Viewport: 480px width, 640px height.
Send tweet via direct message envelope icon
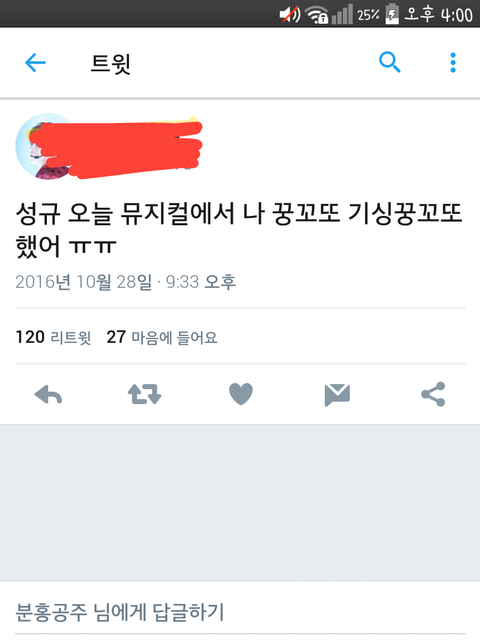(x=337, y=395)
